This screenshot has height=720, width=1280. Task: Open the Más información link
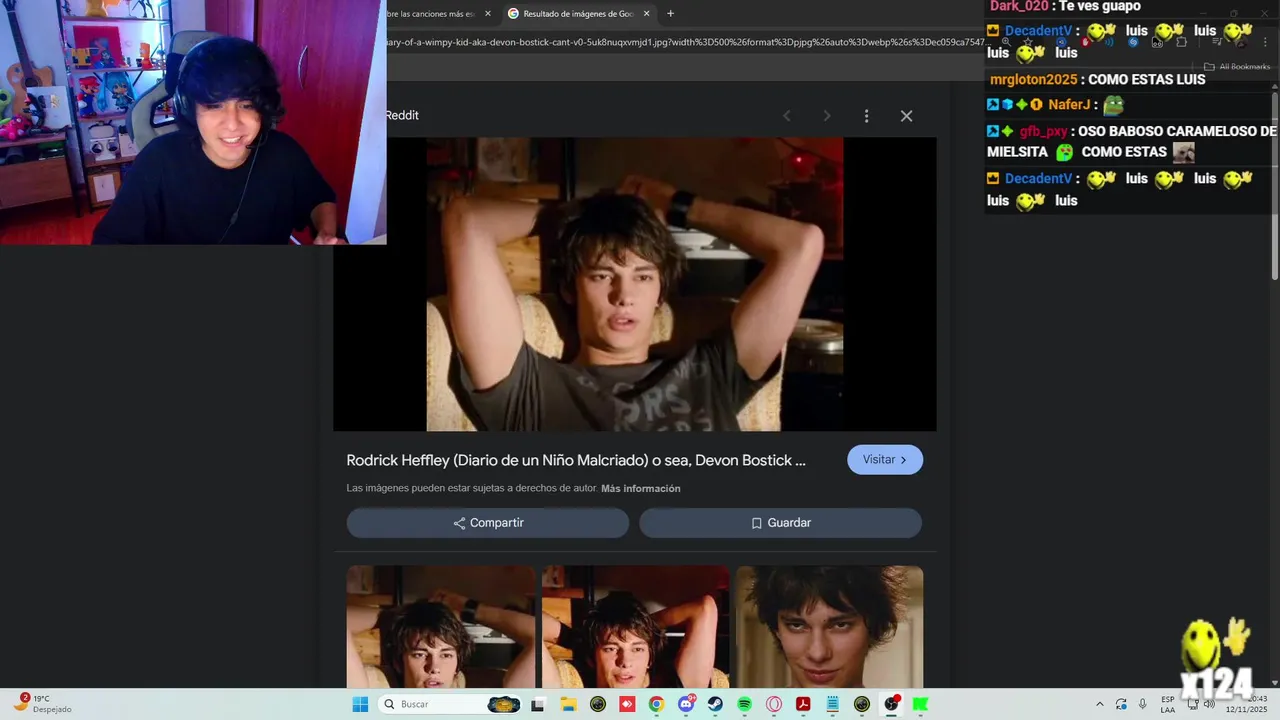640,489
